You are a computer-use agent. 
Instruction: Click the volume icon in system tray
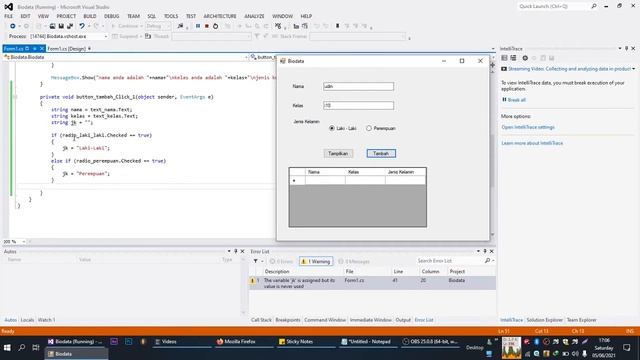pyautogui.click(x=576, y=353)
